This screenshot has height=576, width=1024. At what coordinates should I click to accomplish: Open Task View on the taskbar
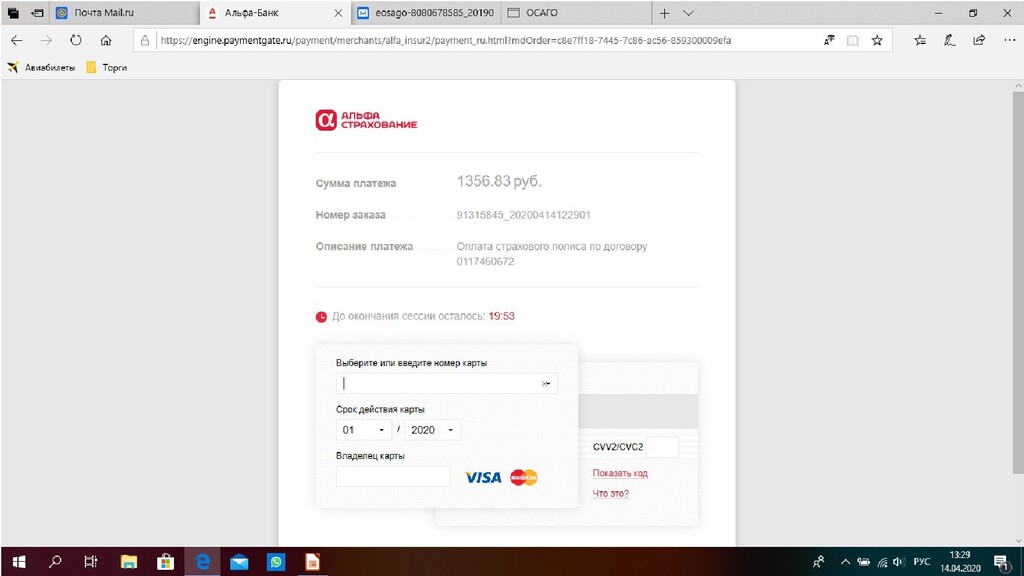(x=91, y=562)
